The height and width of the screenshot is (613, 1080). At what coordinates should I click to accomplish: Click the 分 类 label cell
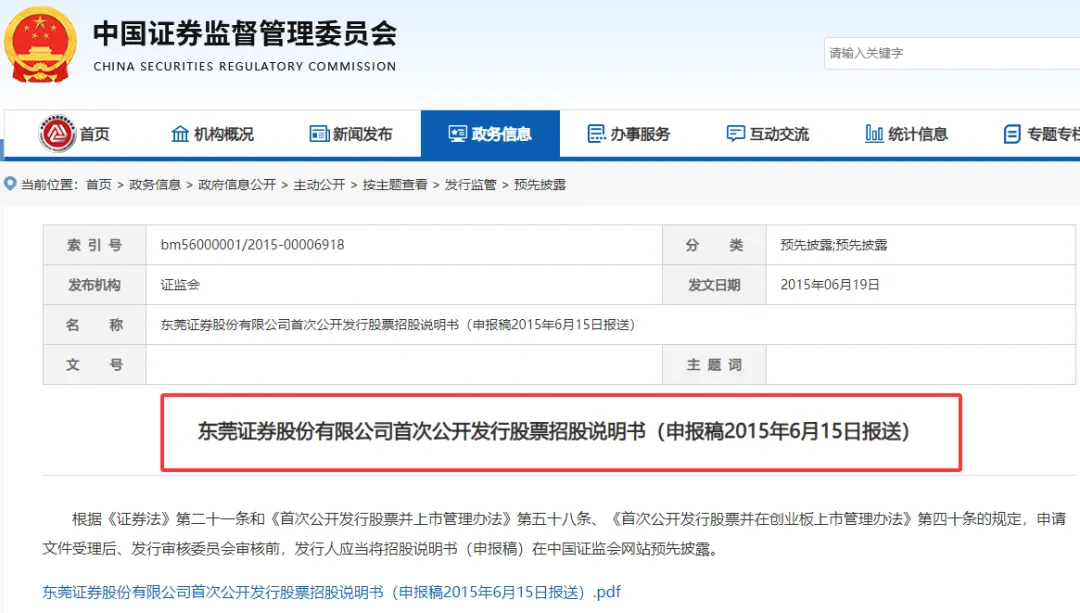(x=714, y=245)
